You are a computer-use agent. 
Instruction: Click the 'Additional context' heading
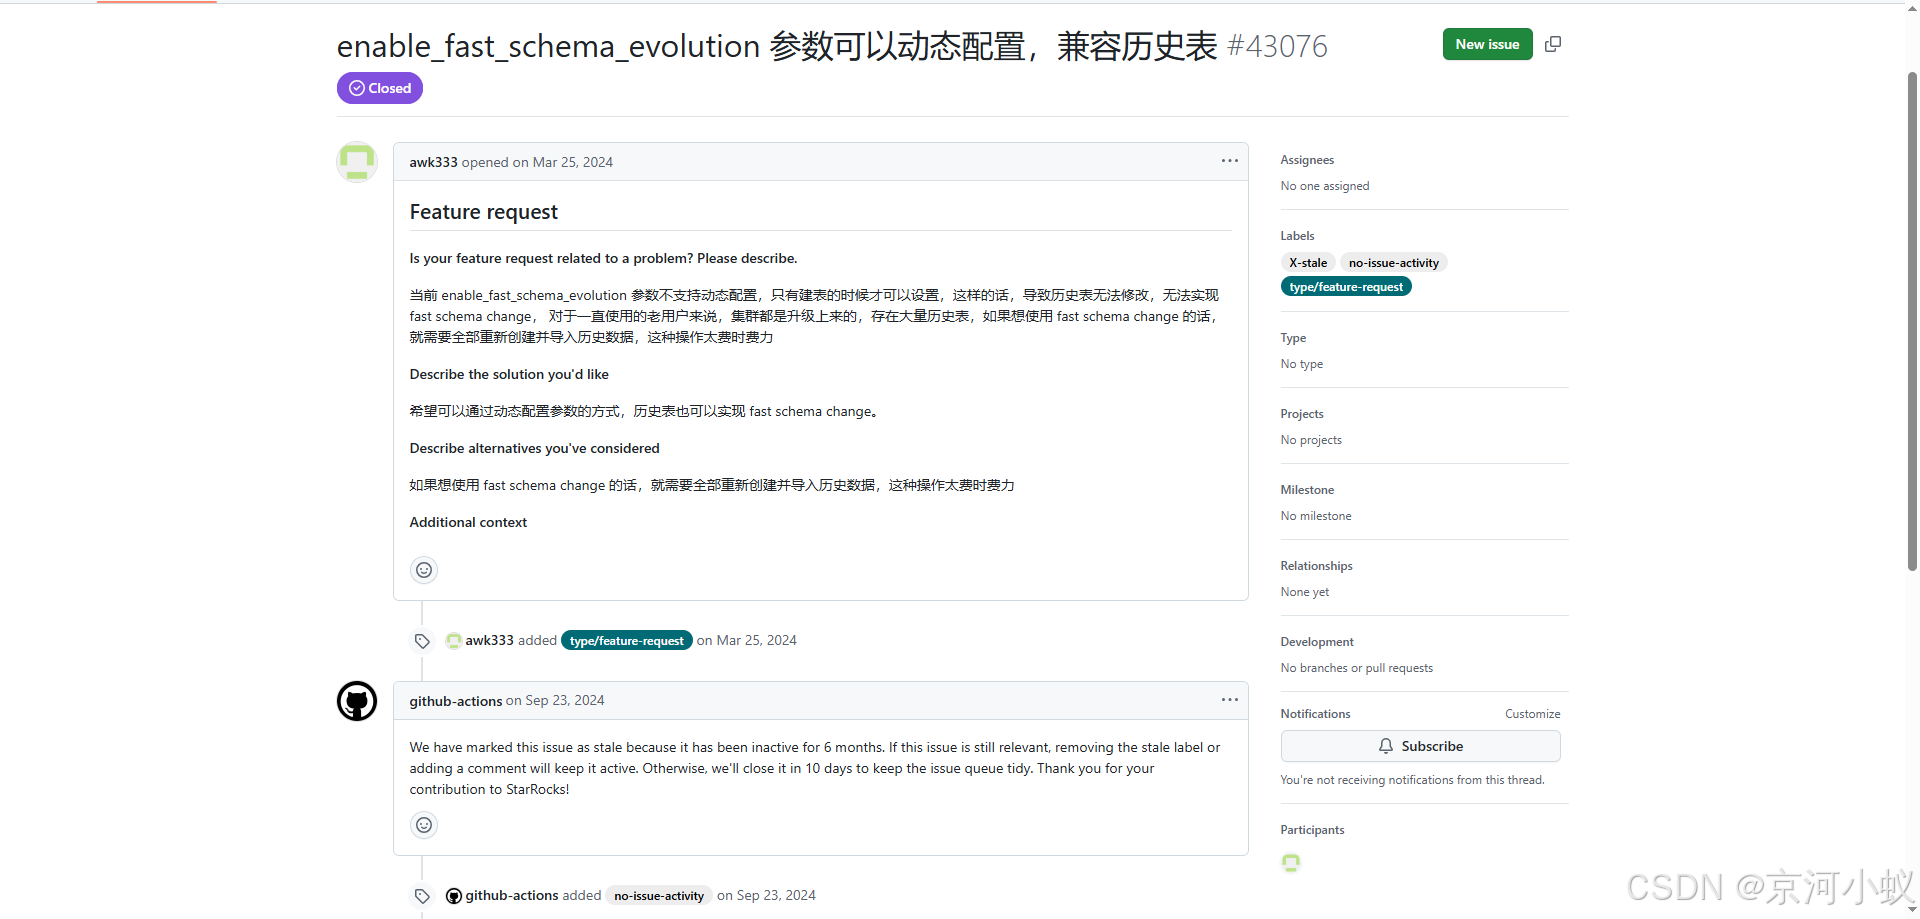click(468, 522)
